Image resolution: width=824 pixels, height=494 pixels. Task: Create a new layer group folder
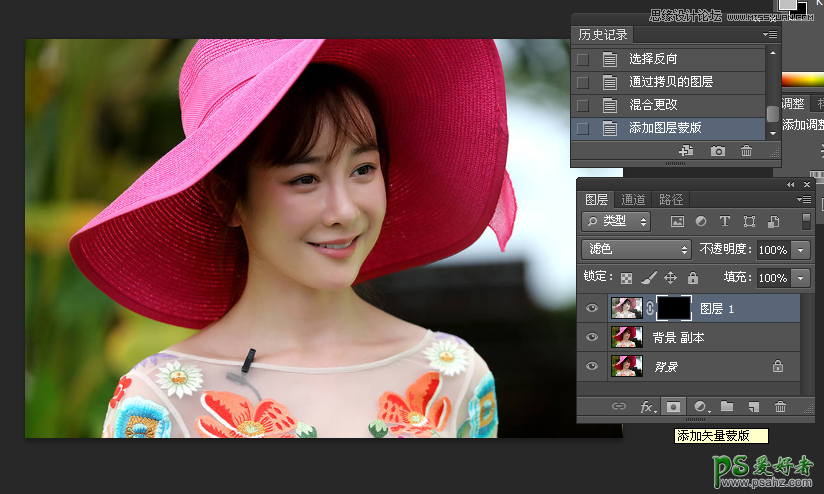(727, 407)
